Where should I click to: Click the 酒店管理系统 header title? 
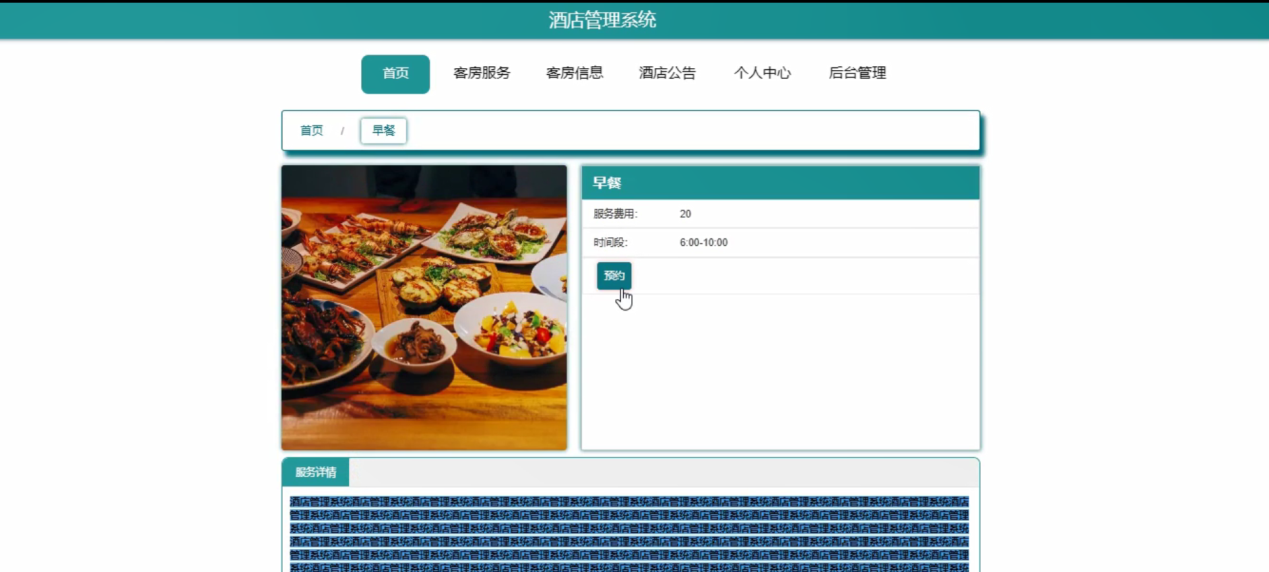pos(602,20)
